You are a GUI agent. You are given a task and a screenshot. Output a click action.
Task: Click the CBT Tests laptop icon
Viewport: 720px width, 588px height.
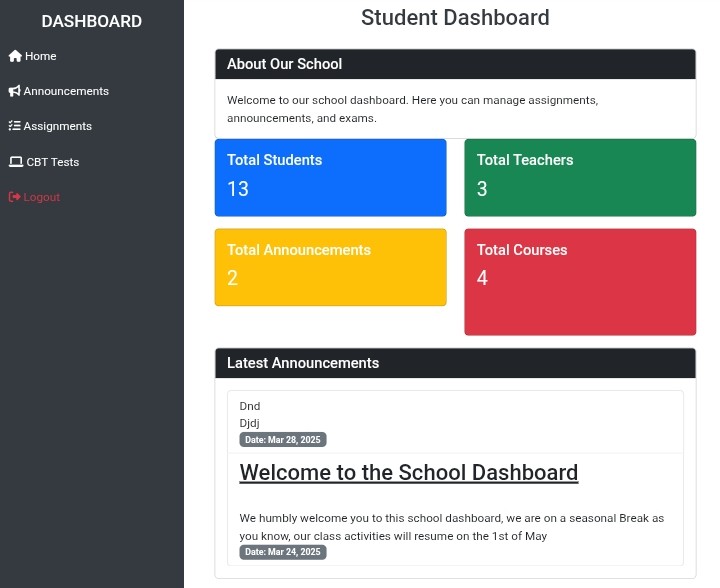(x=15, y=162)
